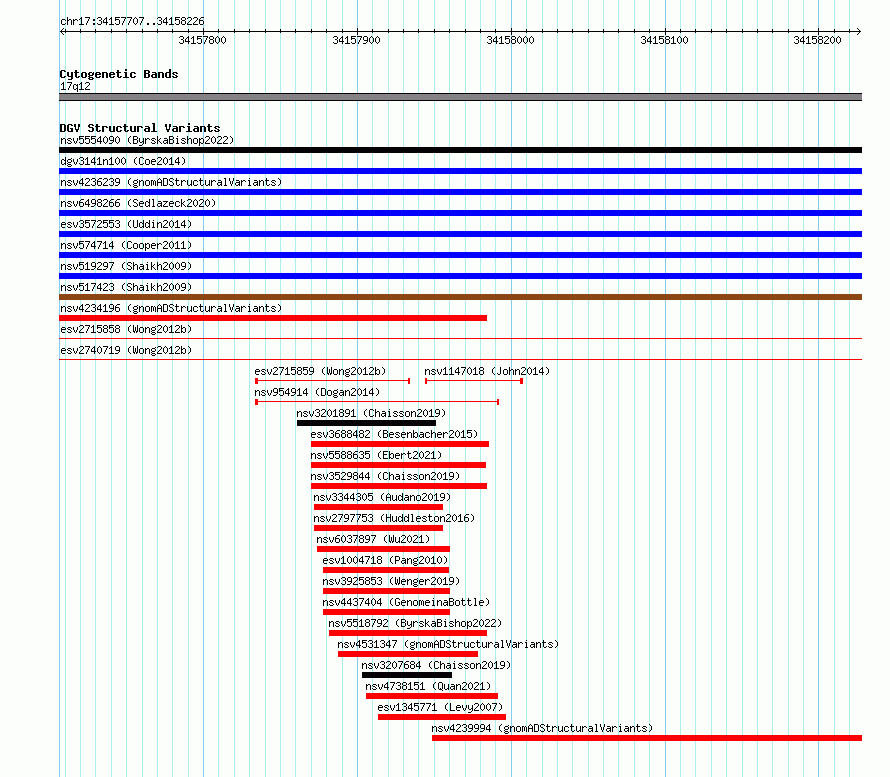This screenshot has height=777, width=890.
Task: Click the blue bar under dgv3141n100
Action: coord(460,171)
